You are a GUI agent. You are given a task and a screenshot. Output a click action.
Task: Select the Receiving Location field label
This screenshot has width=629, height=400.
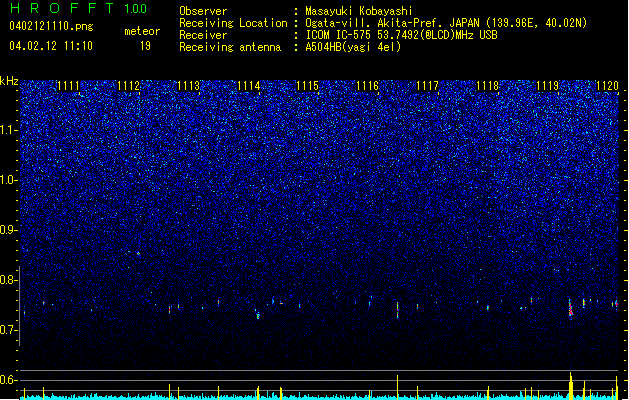pos(233,23)
